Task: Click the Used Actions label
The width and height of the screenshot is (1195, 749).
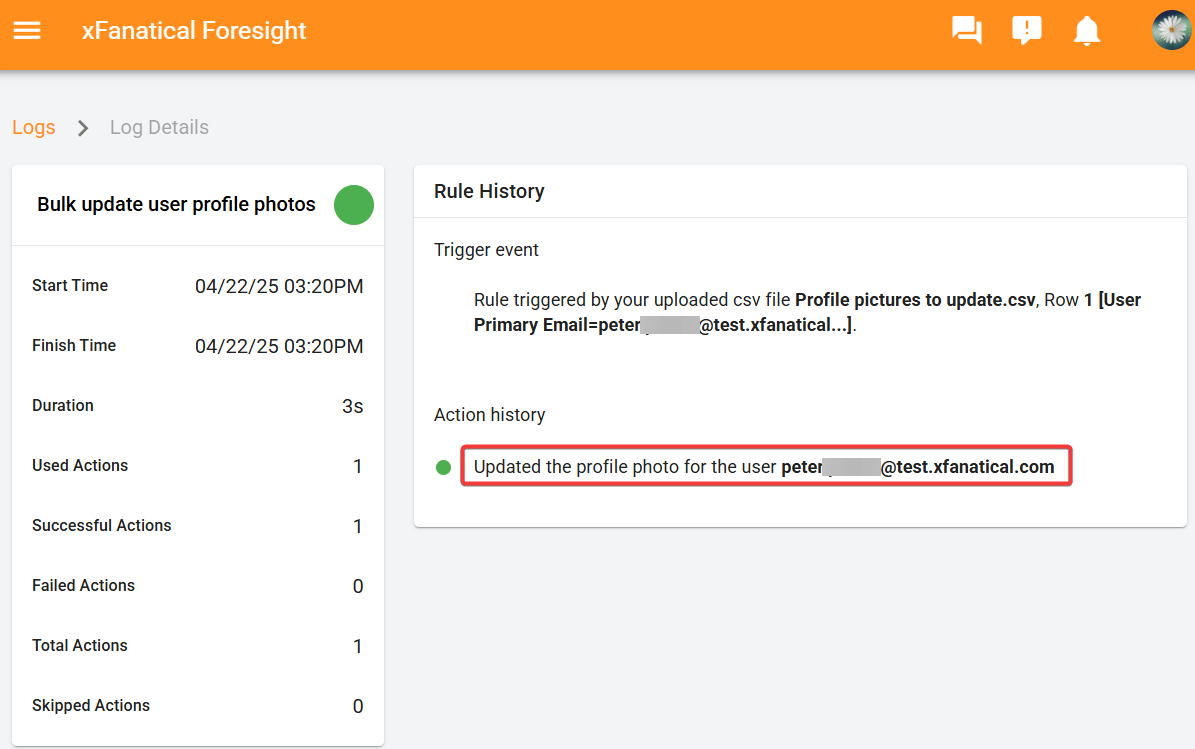Action: [x=80, y=466]
